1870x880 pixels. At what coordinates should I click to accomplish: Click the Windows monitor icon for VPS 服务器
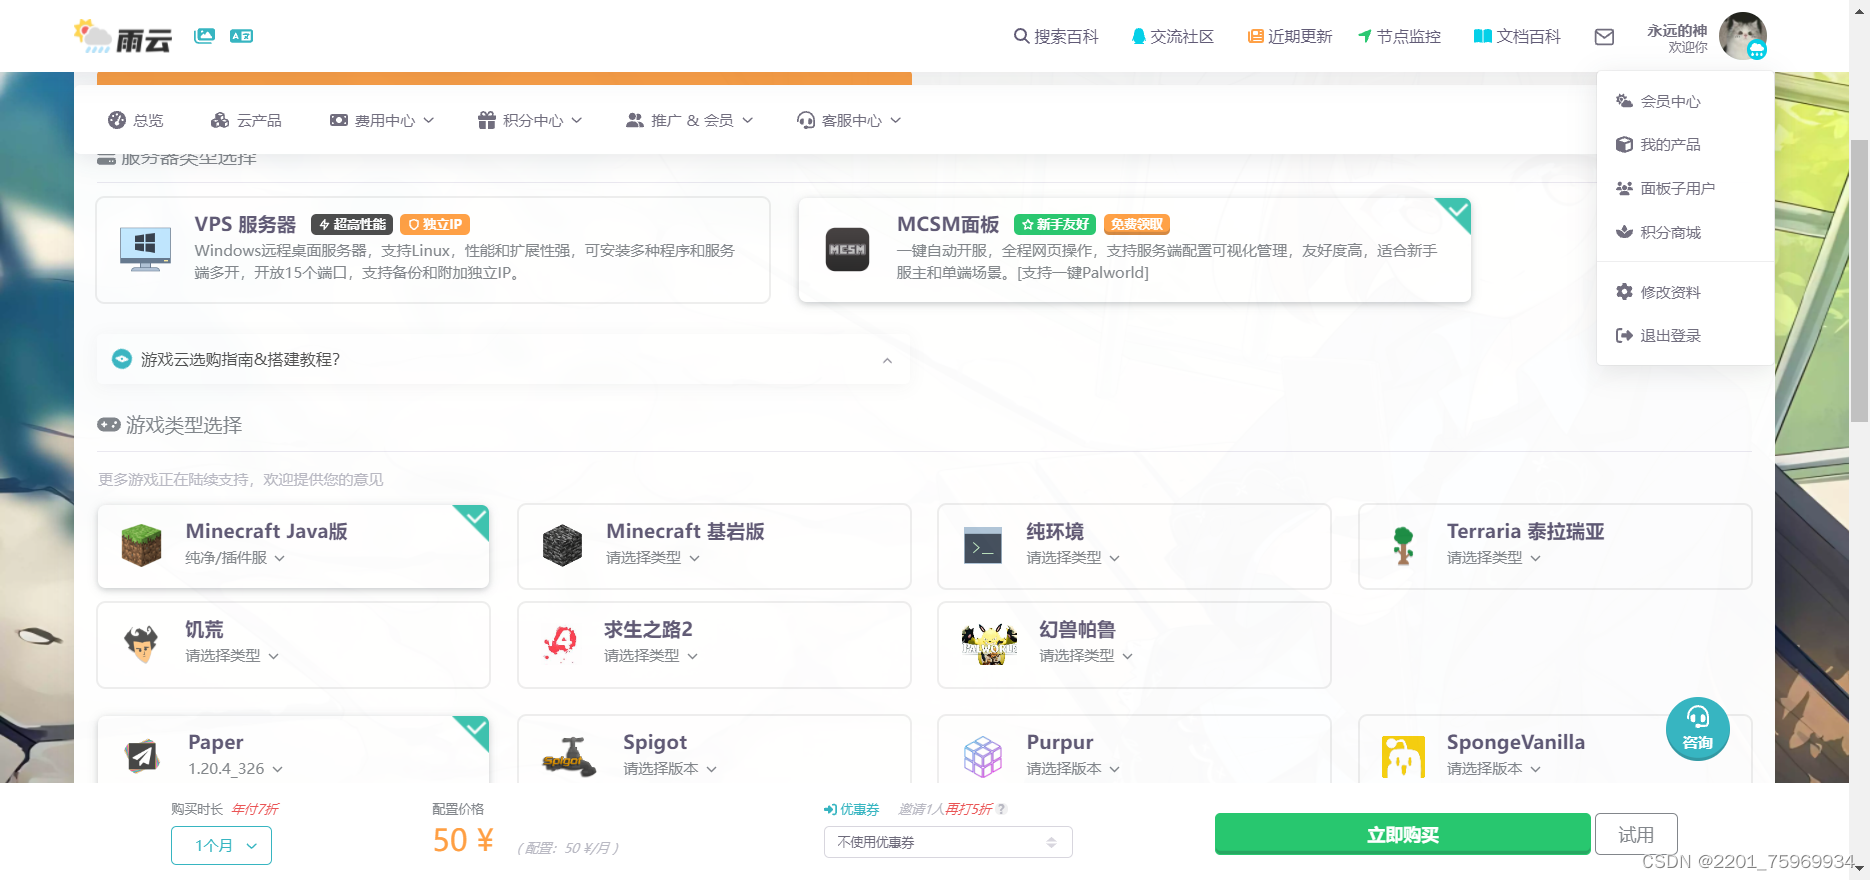pos(145,249)
